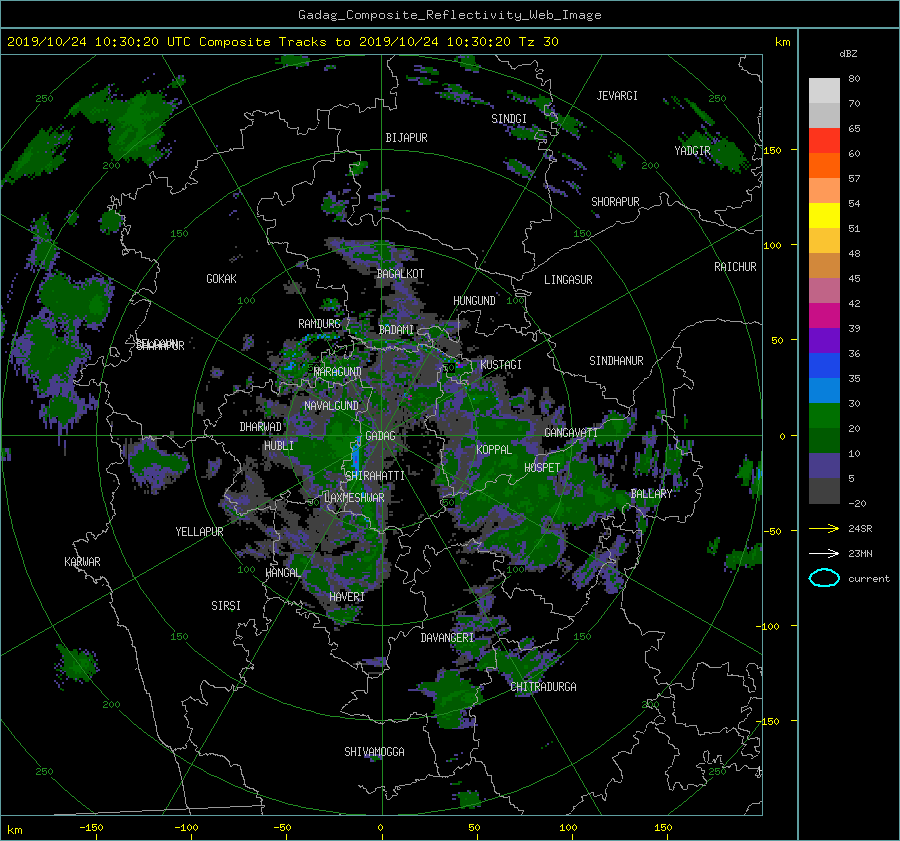Click the Gadag_Composite_Reflectivity_Web_Image title

449,15
